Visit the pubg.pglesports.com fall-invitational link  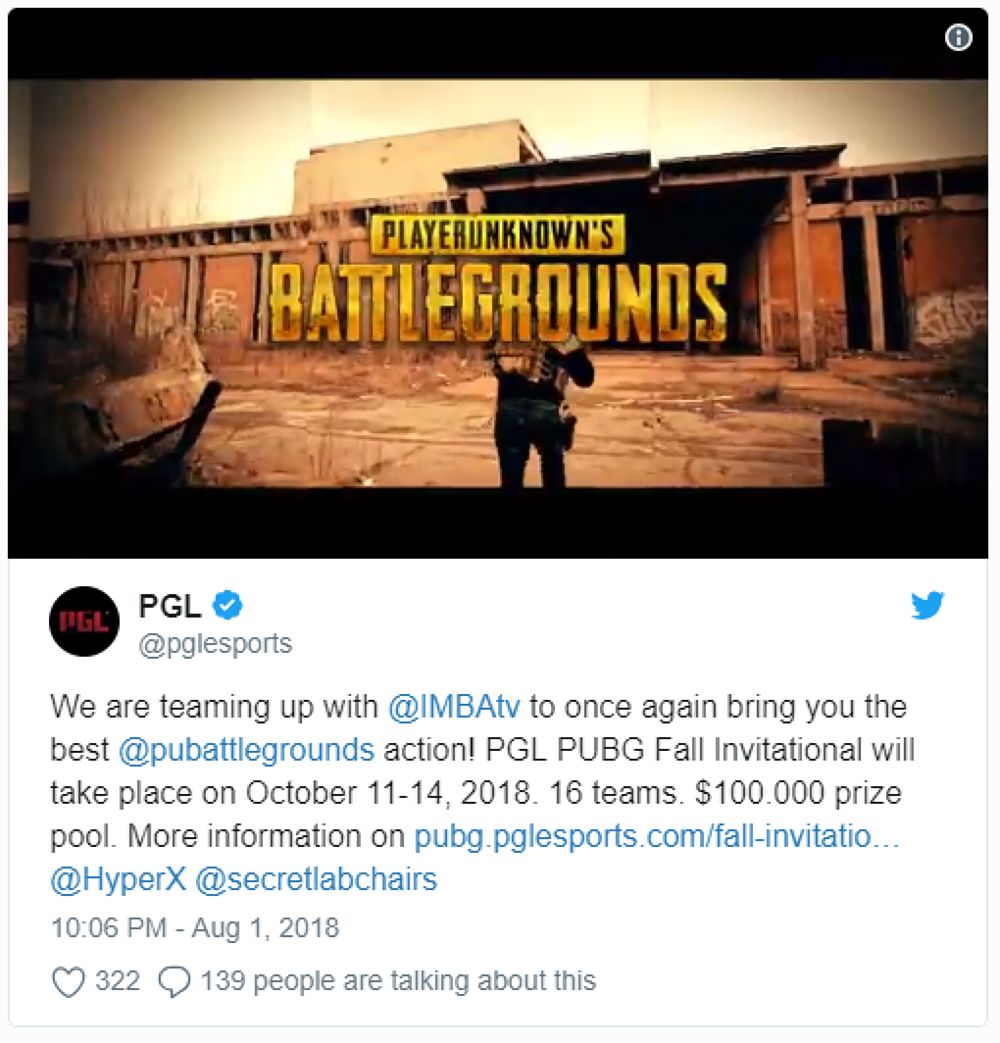(656, 836)
